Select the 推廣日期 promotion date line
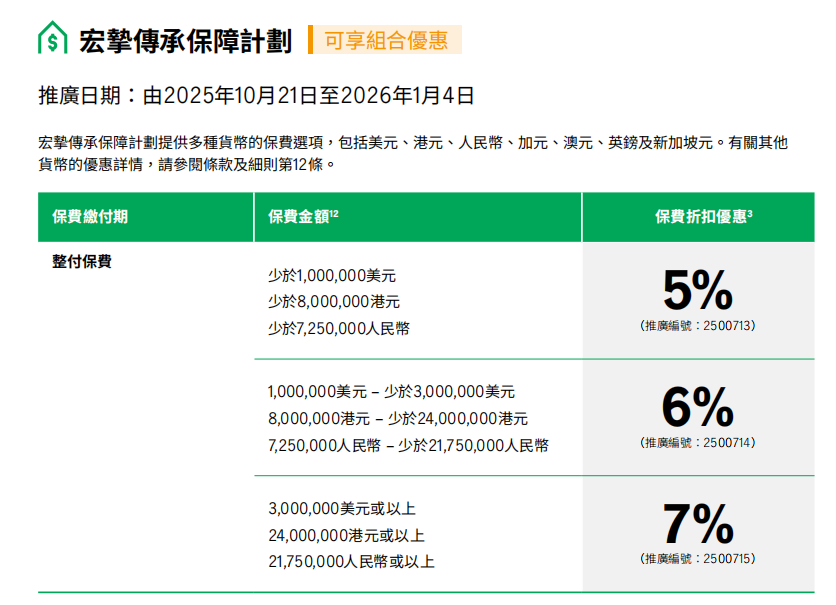The width and height of the screenshot is (836, 605). point(256,96)
